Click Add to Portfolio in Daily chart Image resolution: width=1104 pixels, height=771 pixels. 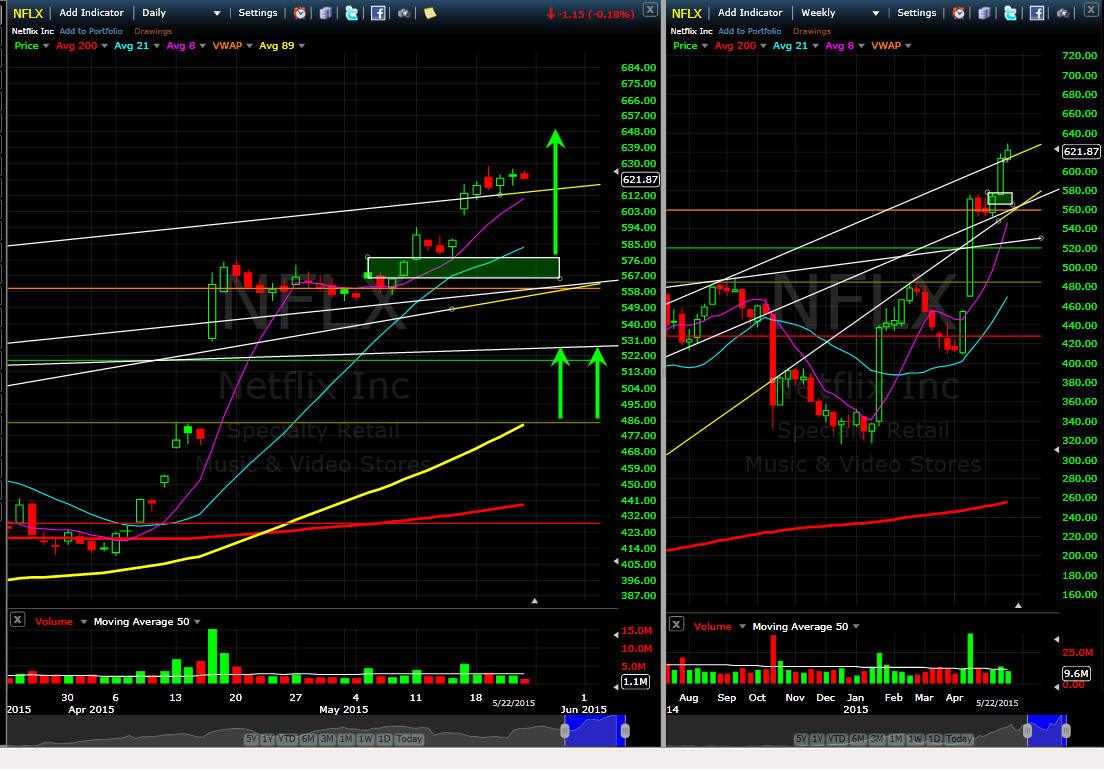click(x=91, y=31)
